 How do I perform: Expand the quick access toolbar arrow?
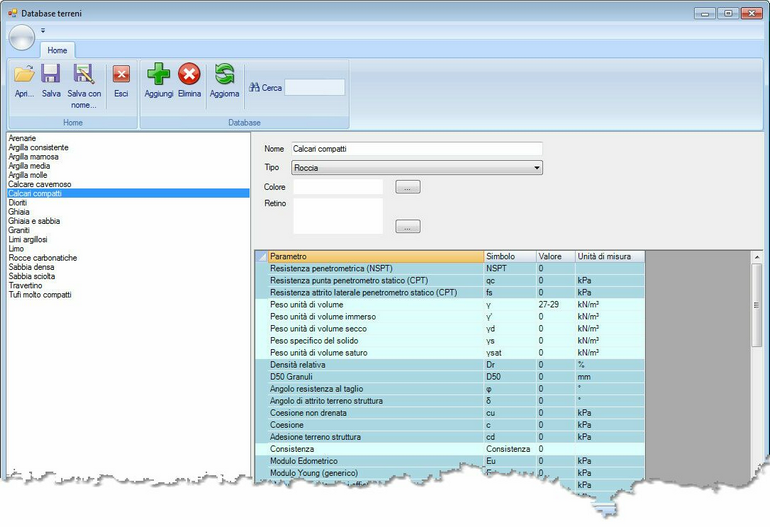[x=43, y=30]
